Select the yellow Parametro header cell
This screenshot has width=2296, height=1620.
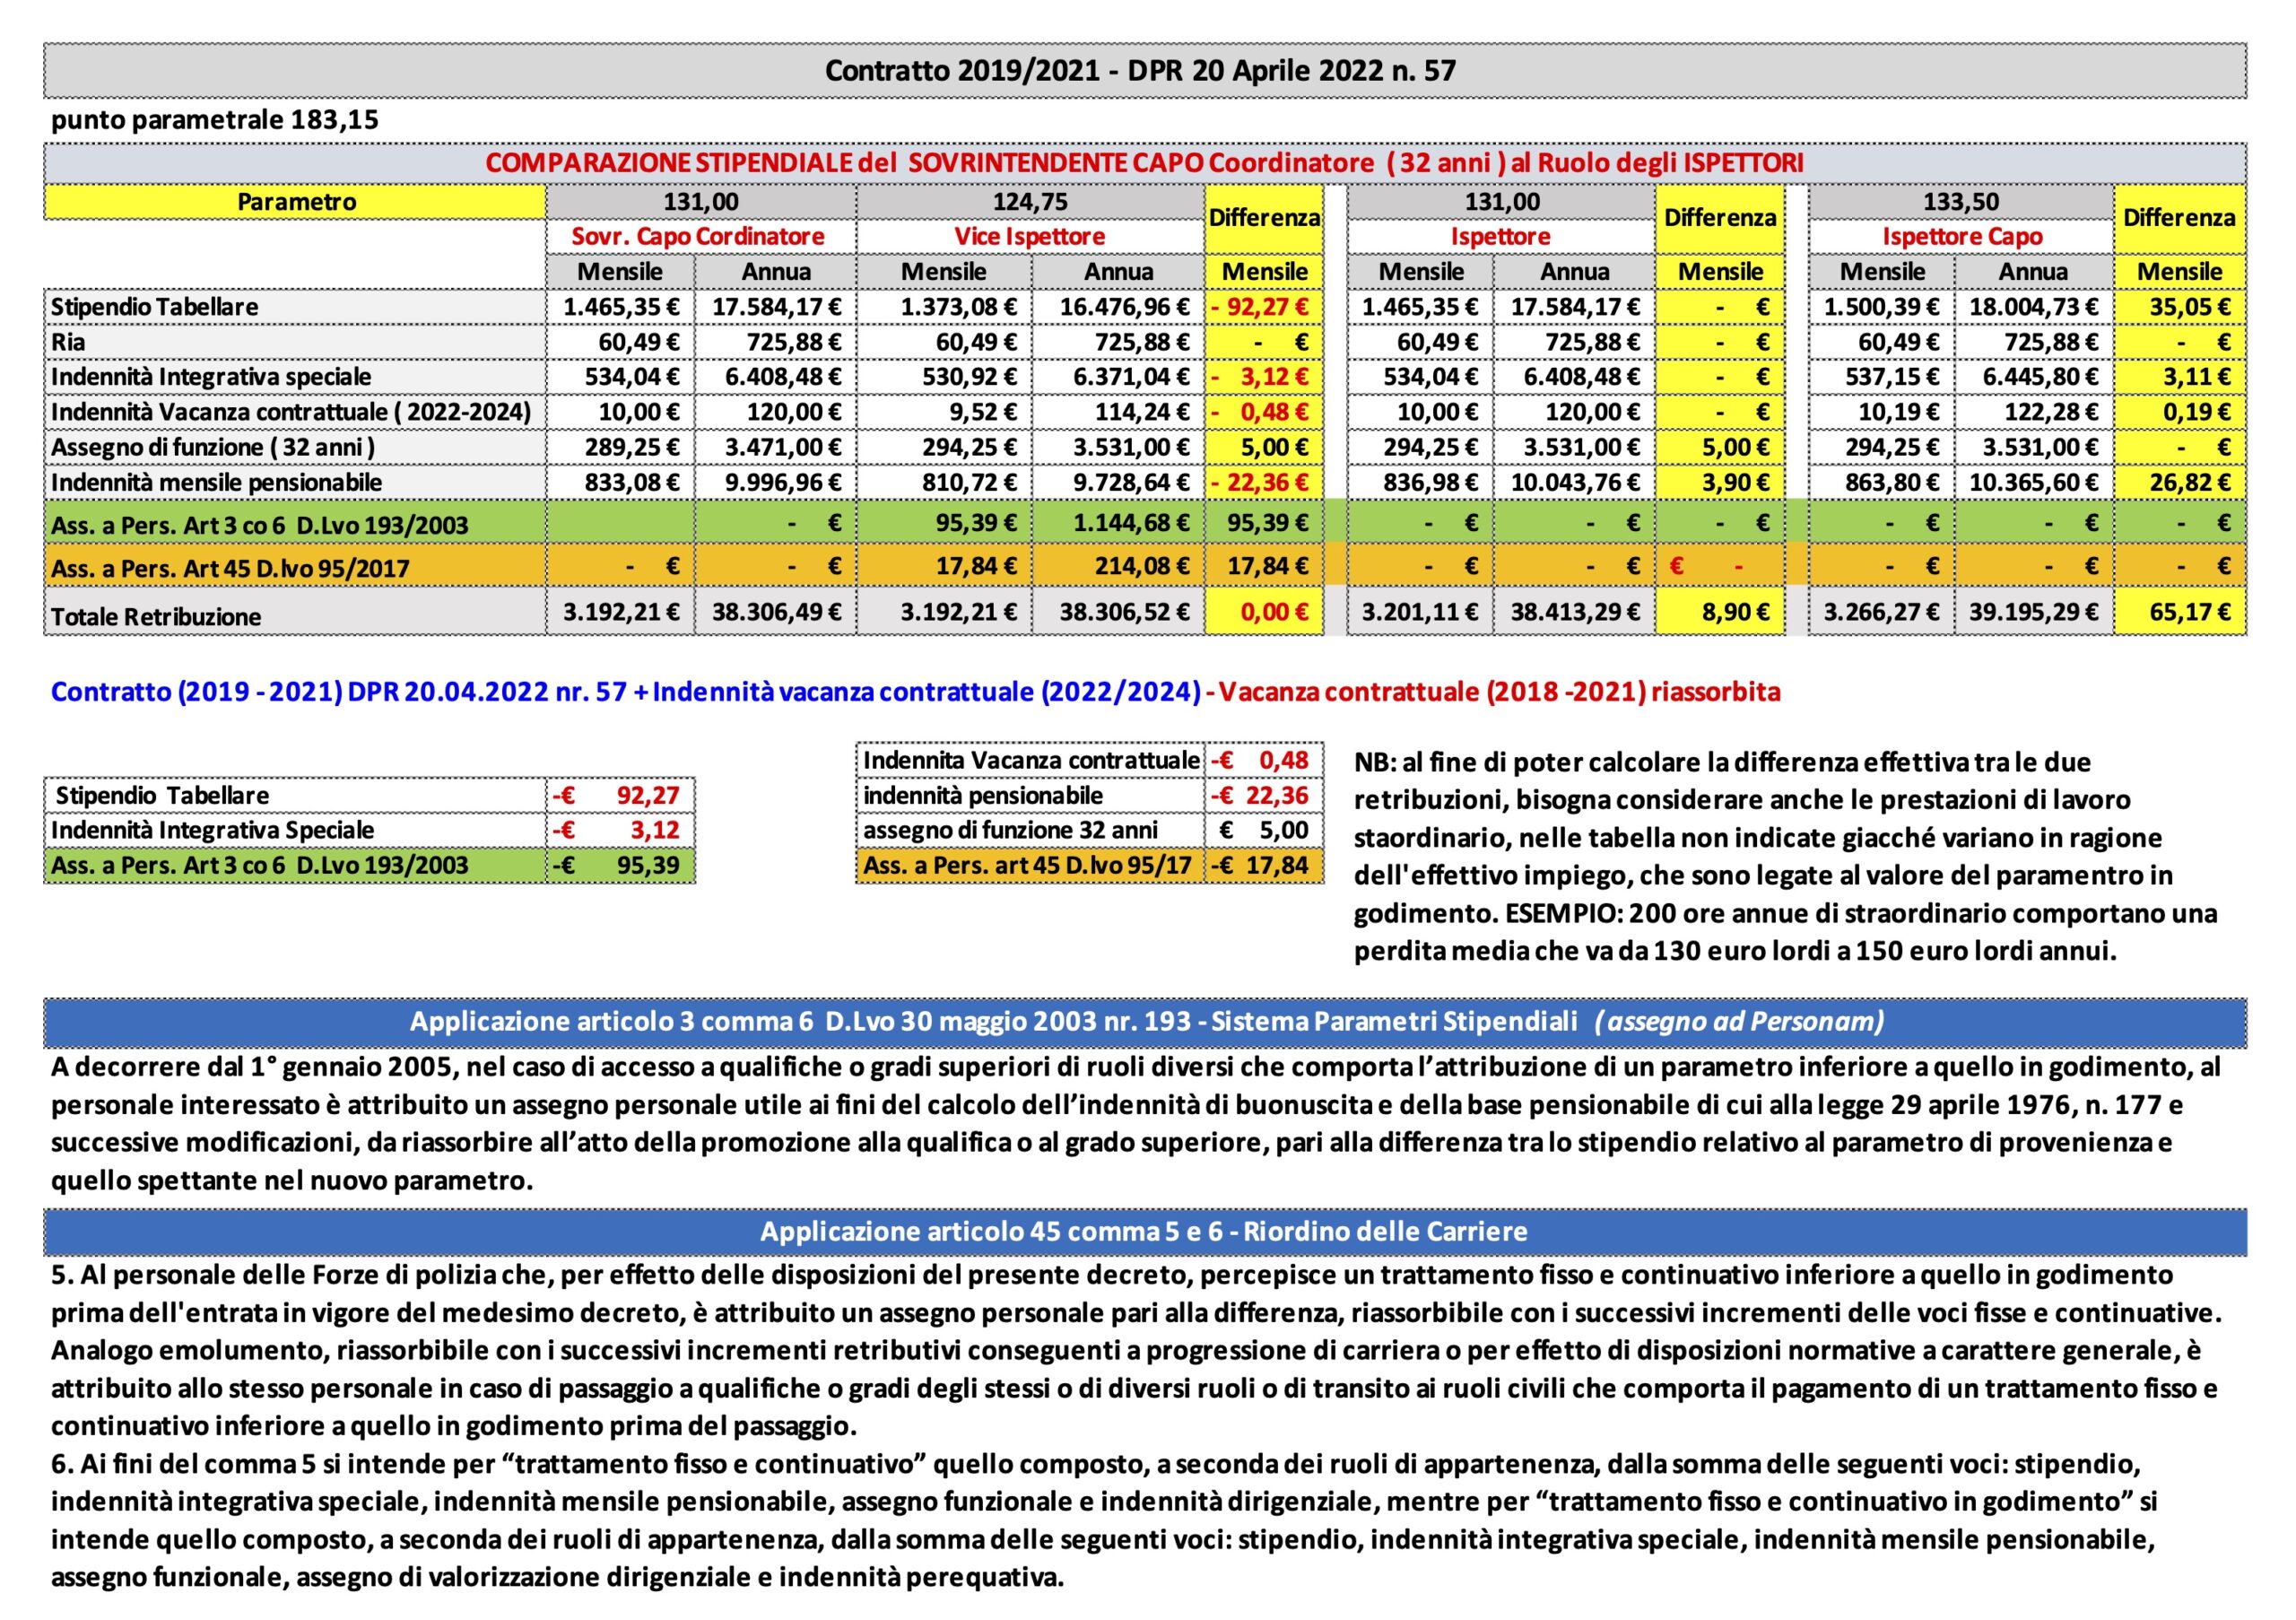click(296, 202)
